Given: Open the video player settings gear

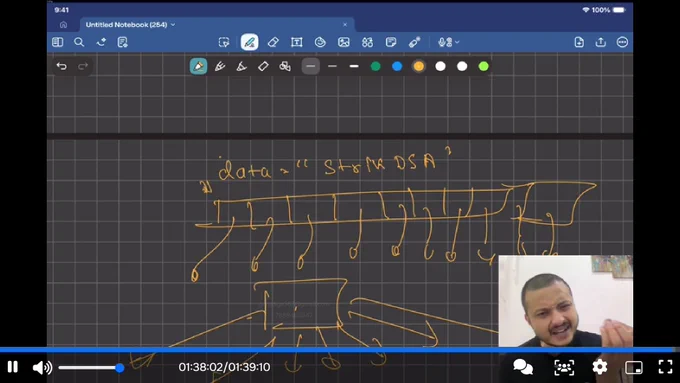Looking at the screenshot, I should (x=600, y=367).
